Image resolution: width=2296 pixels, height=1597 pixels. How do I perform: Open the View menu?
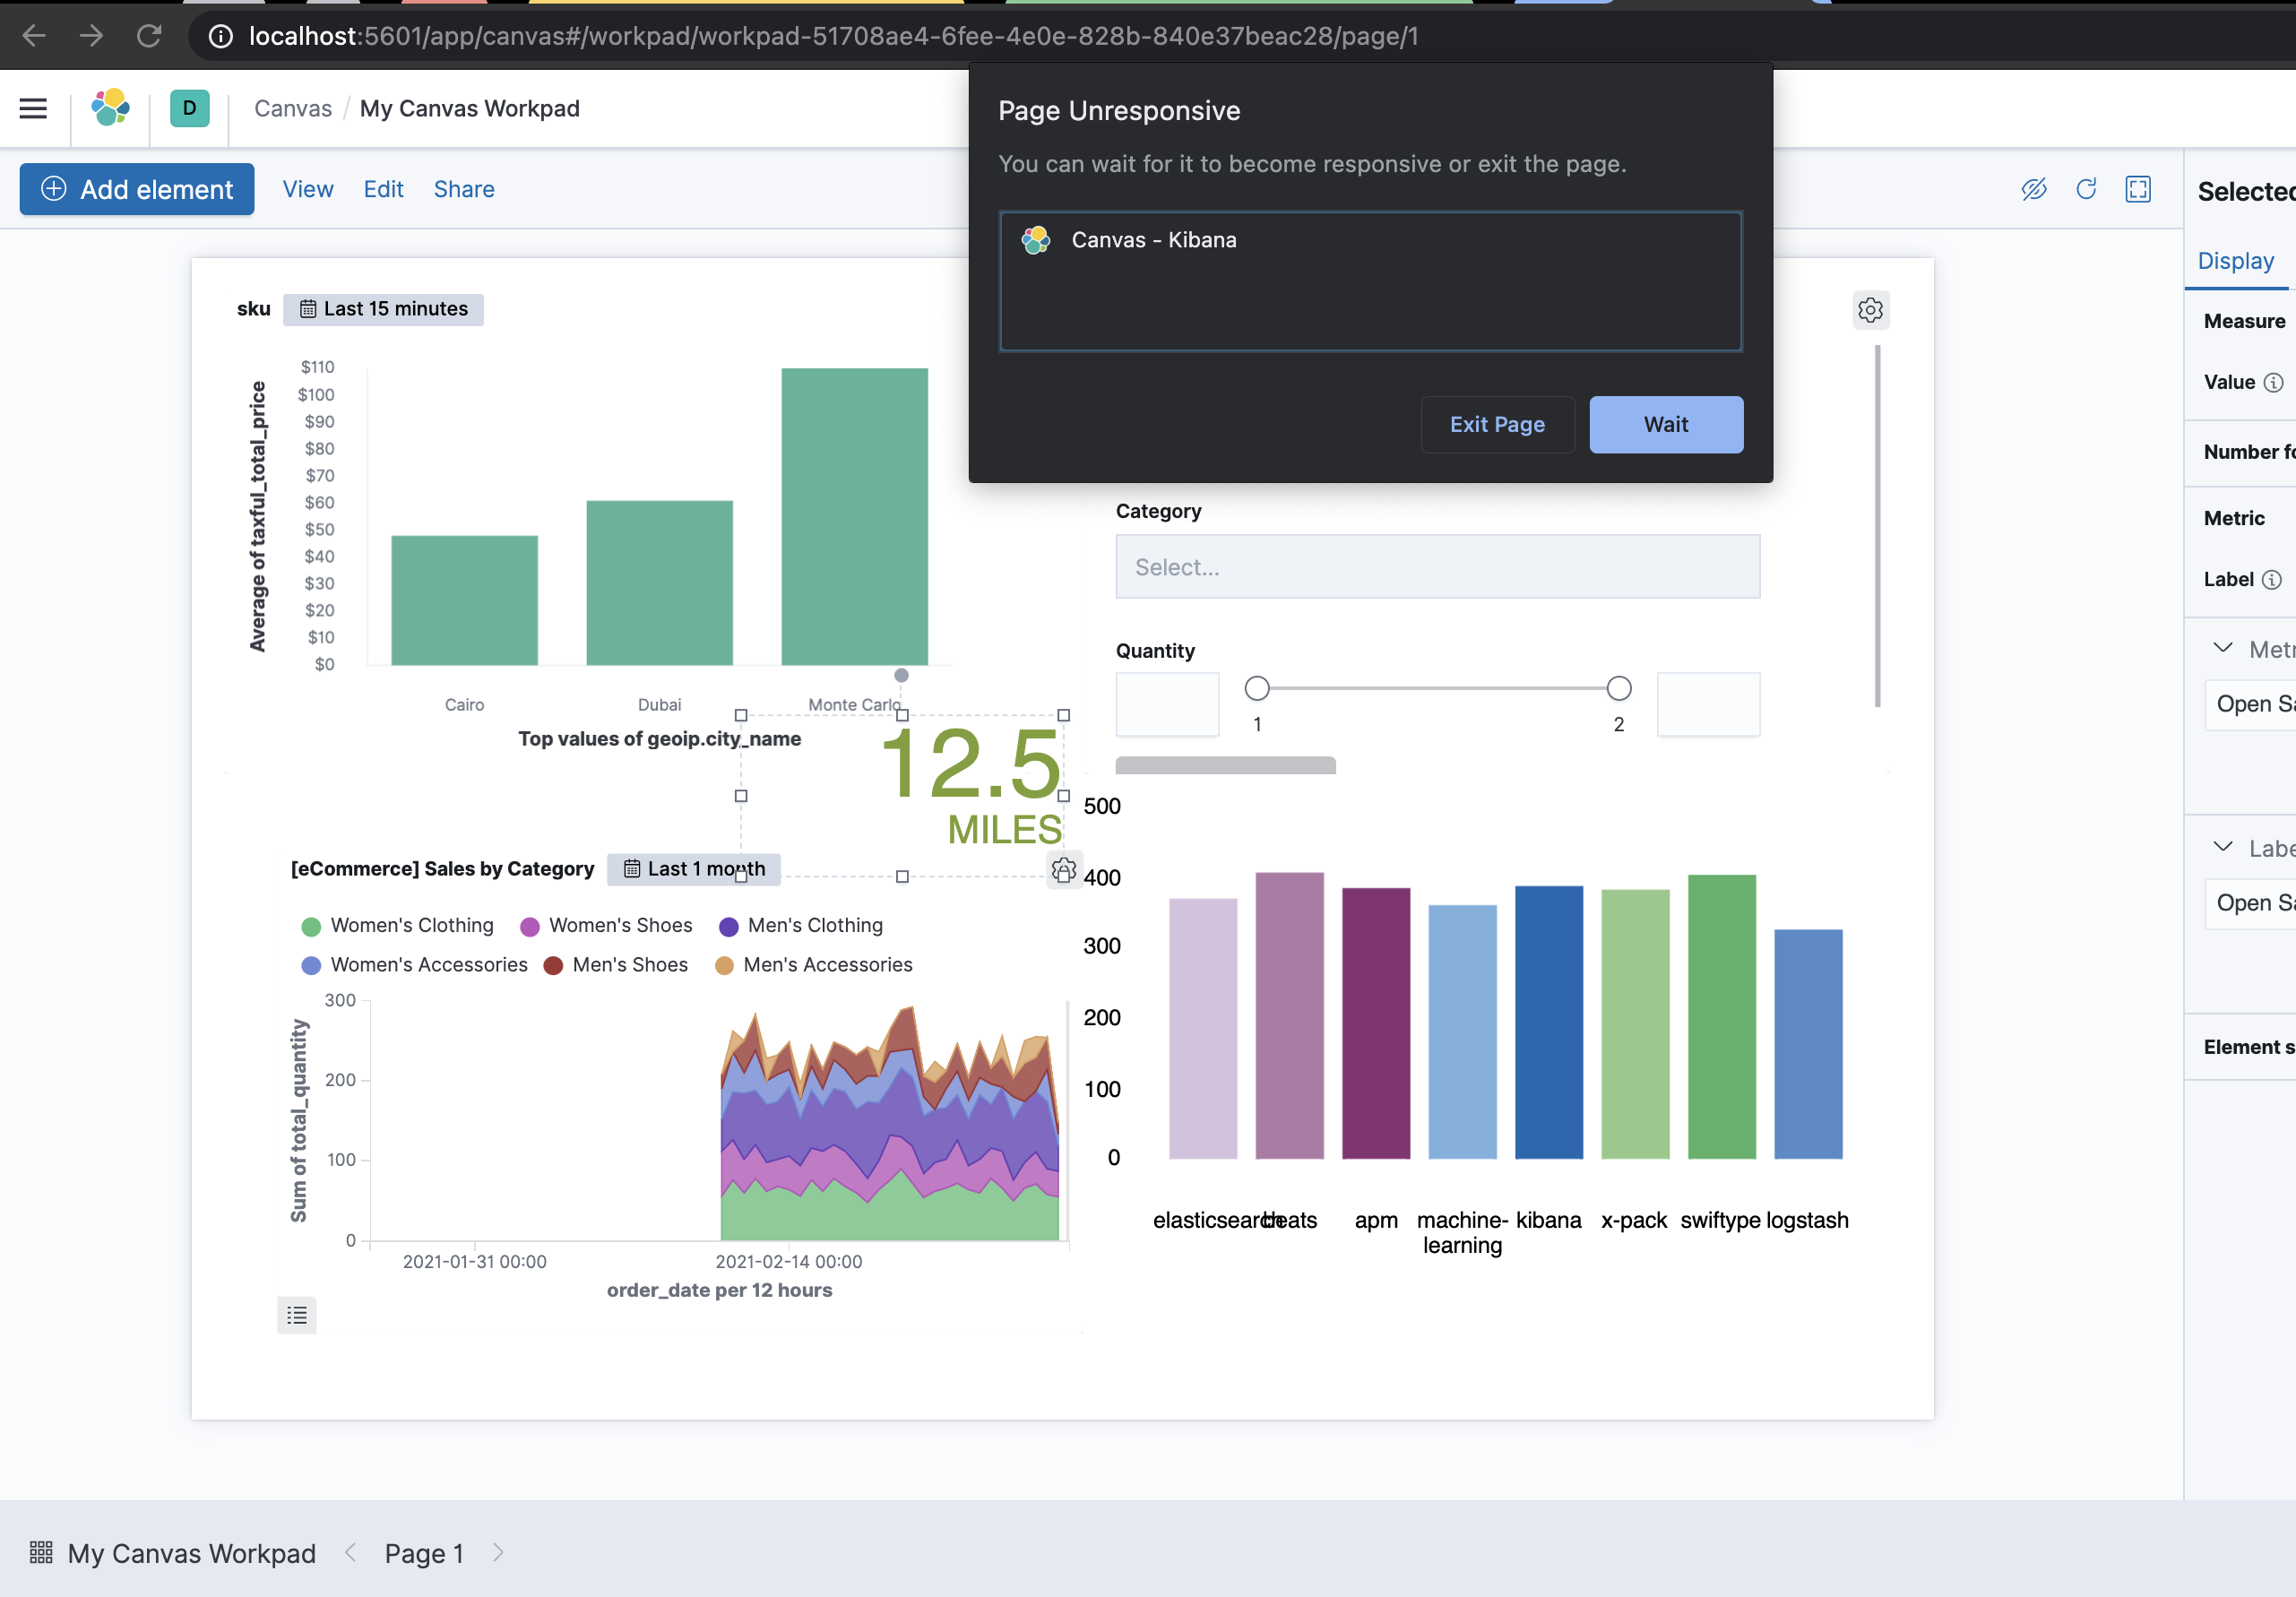coord(307,189)
